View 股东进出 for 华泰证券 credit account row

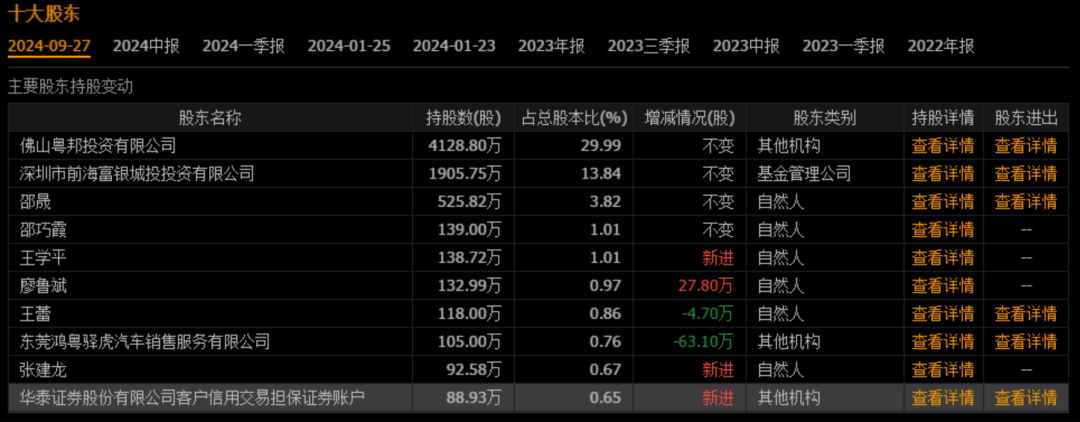(1026, 397)
